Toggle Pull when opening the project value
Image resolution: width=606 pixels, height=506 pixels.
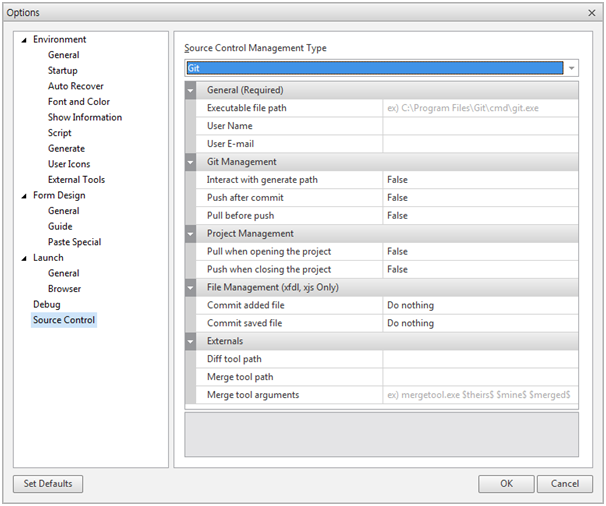[x=479, y=252]
